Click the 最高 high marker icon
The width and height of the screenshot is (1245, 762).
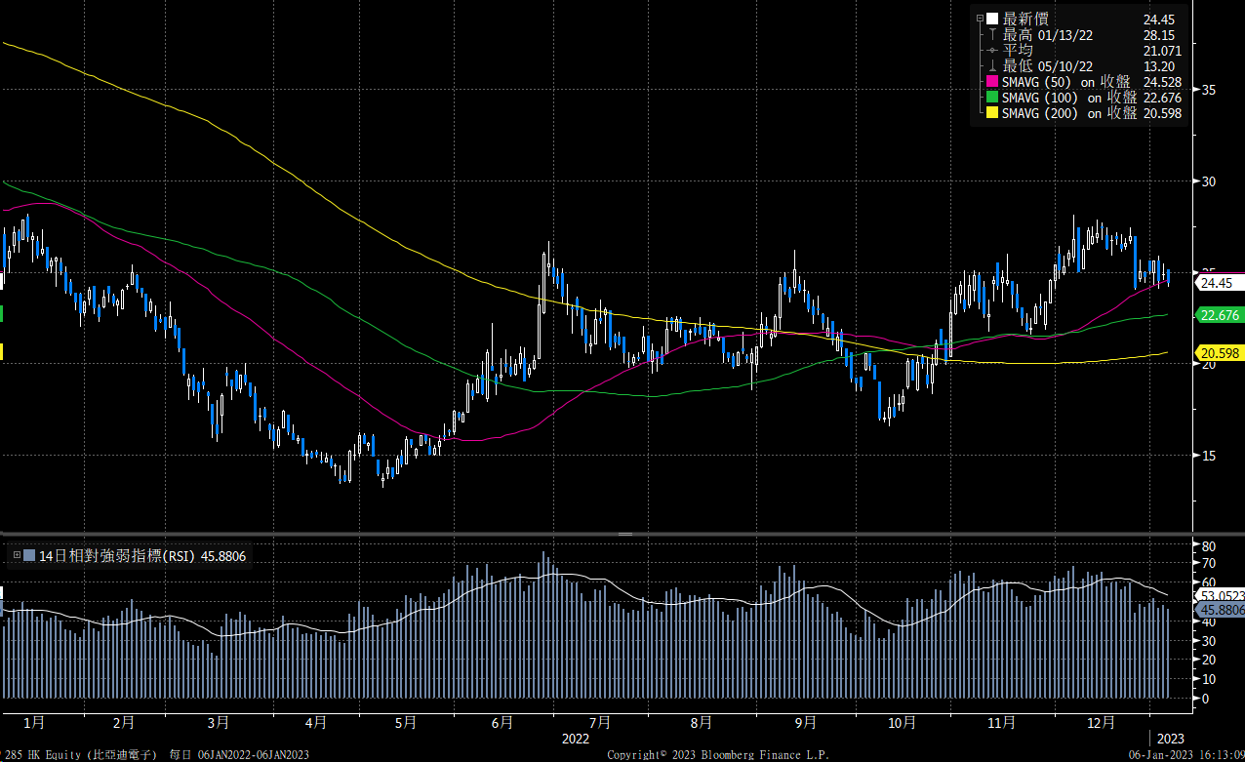(991, 35)
